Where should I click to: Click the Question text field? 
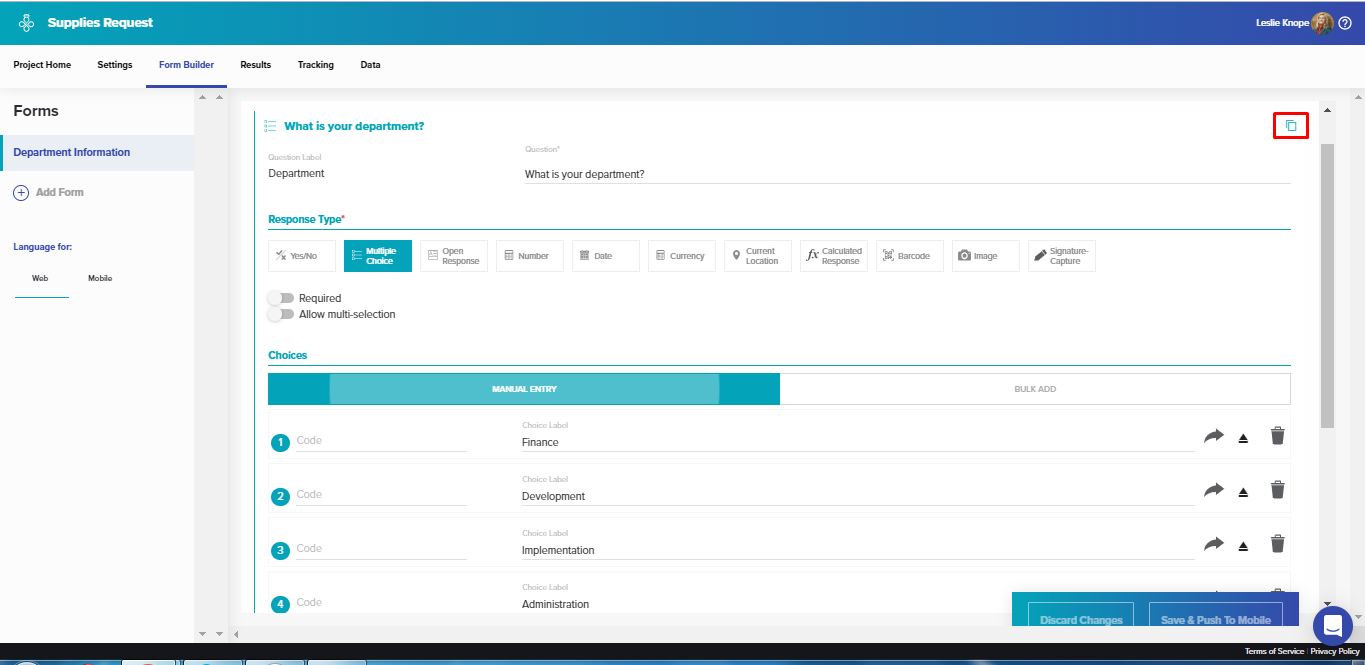pos(907,174)
